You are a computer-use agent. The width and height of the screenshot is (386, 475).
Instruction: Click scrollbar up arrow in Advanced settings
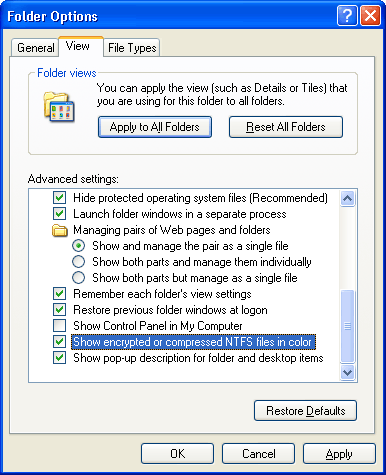pyautogui.click(x=347, y=198)
